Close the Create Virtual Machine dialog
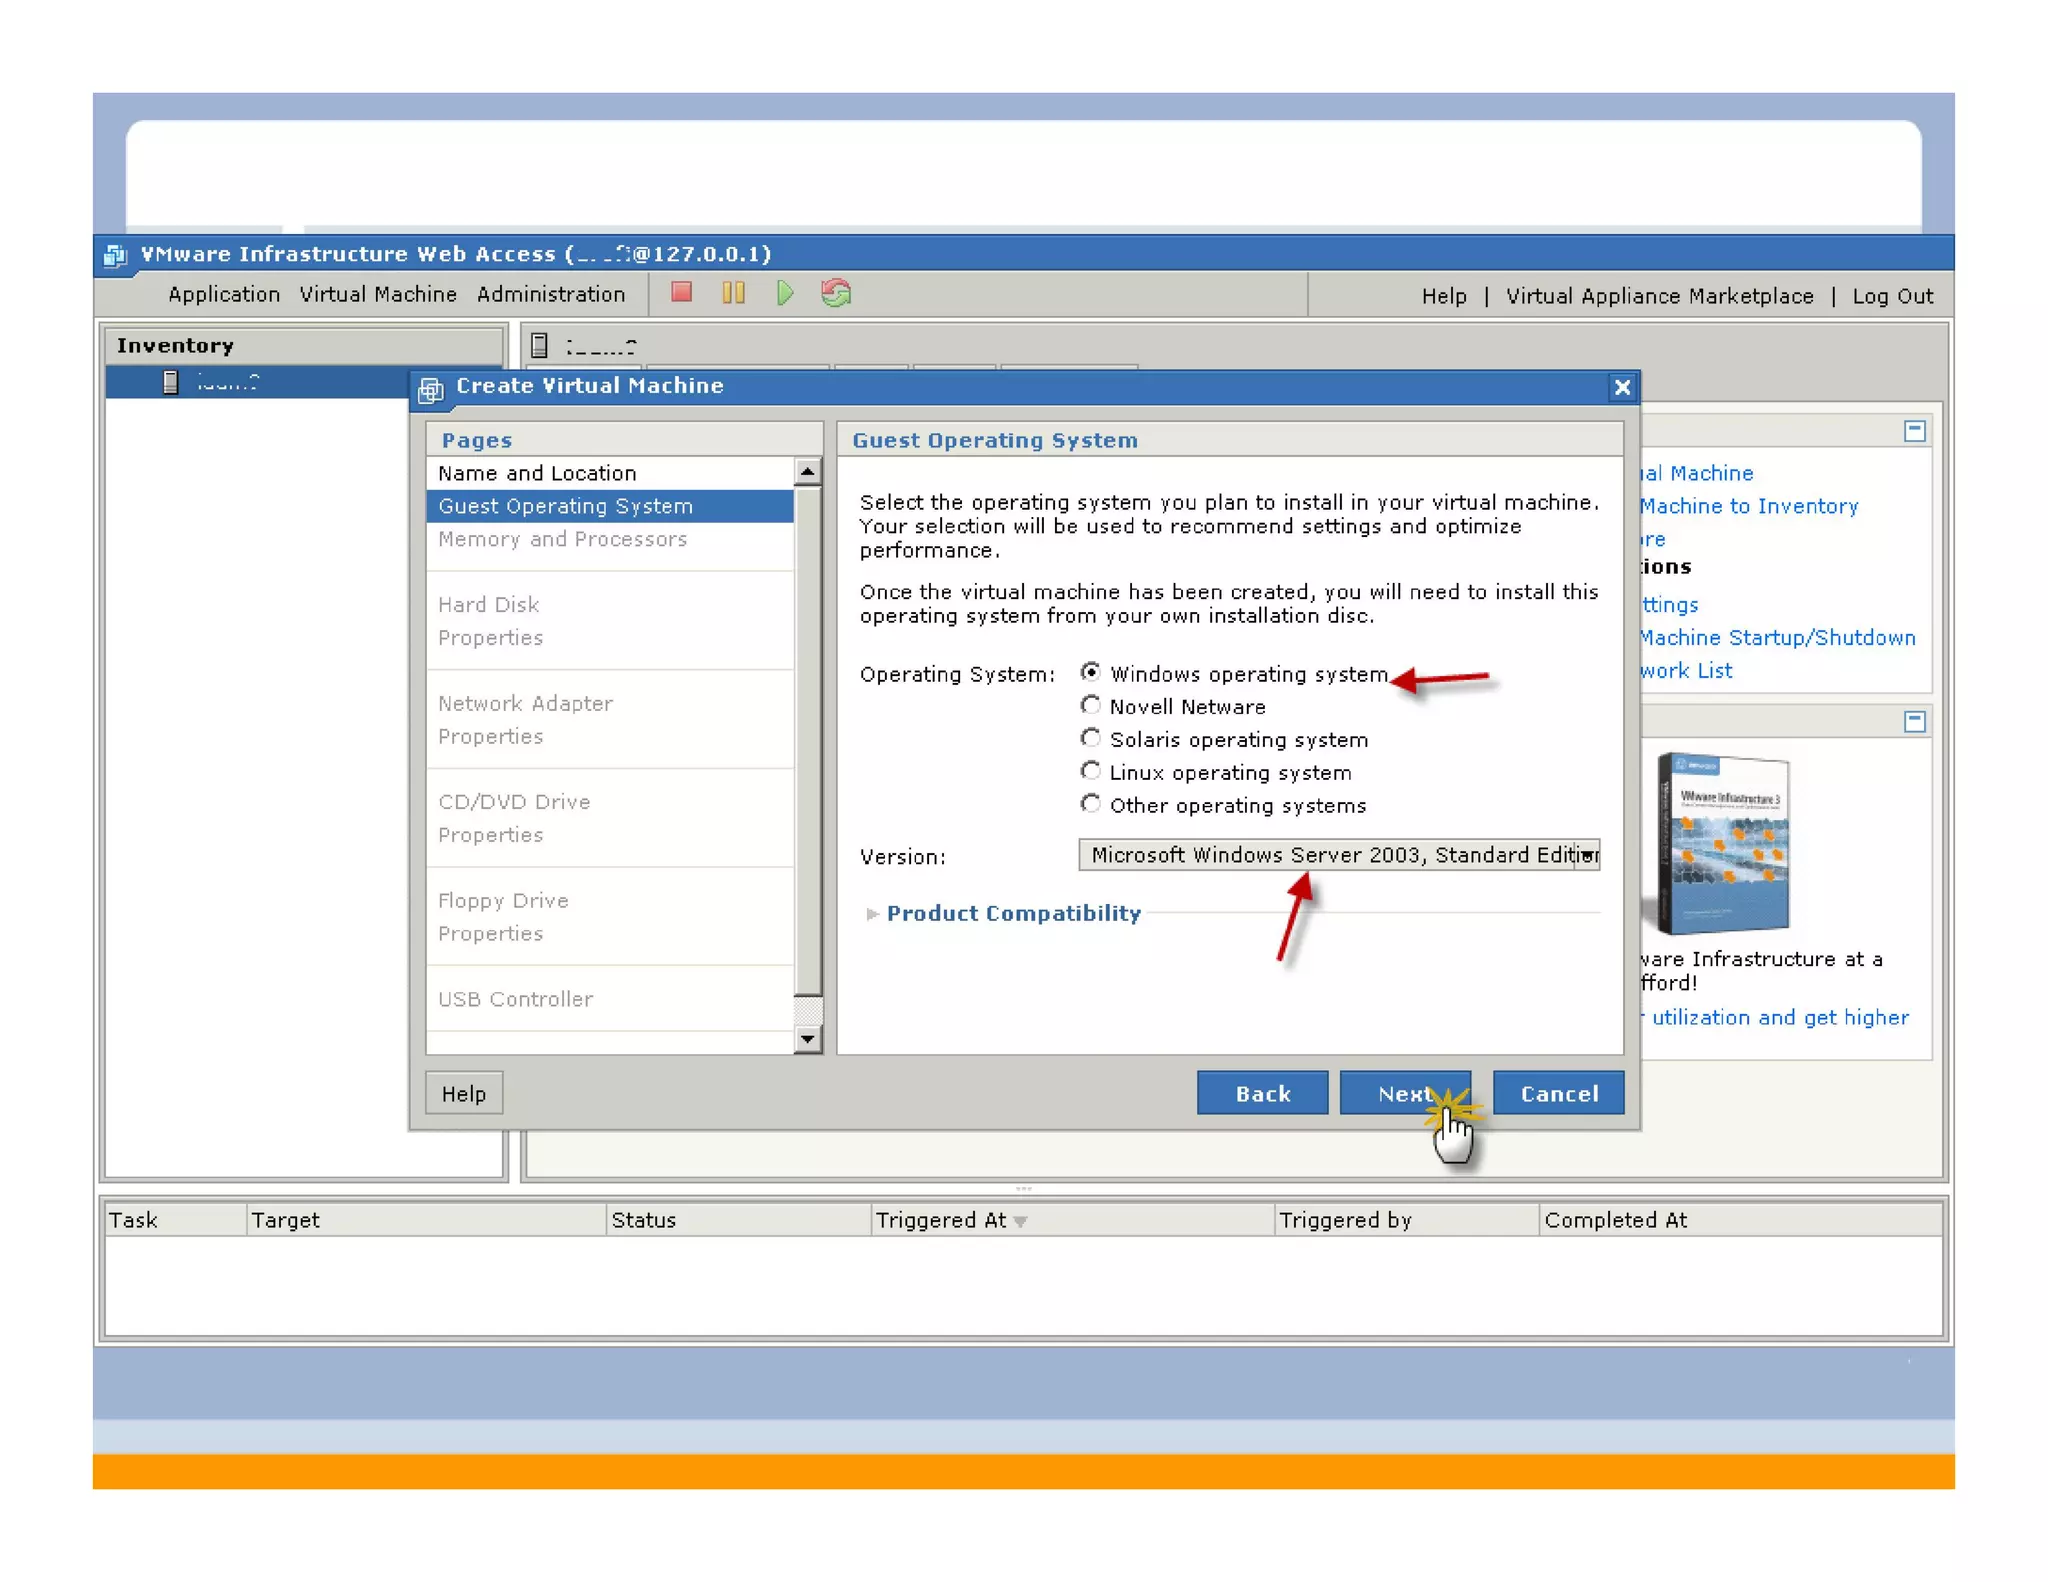This screenshot has height=1582, width=2048. click(x=1621, y=387)
